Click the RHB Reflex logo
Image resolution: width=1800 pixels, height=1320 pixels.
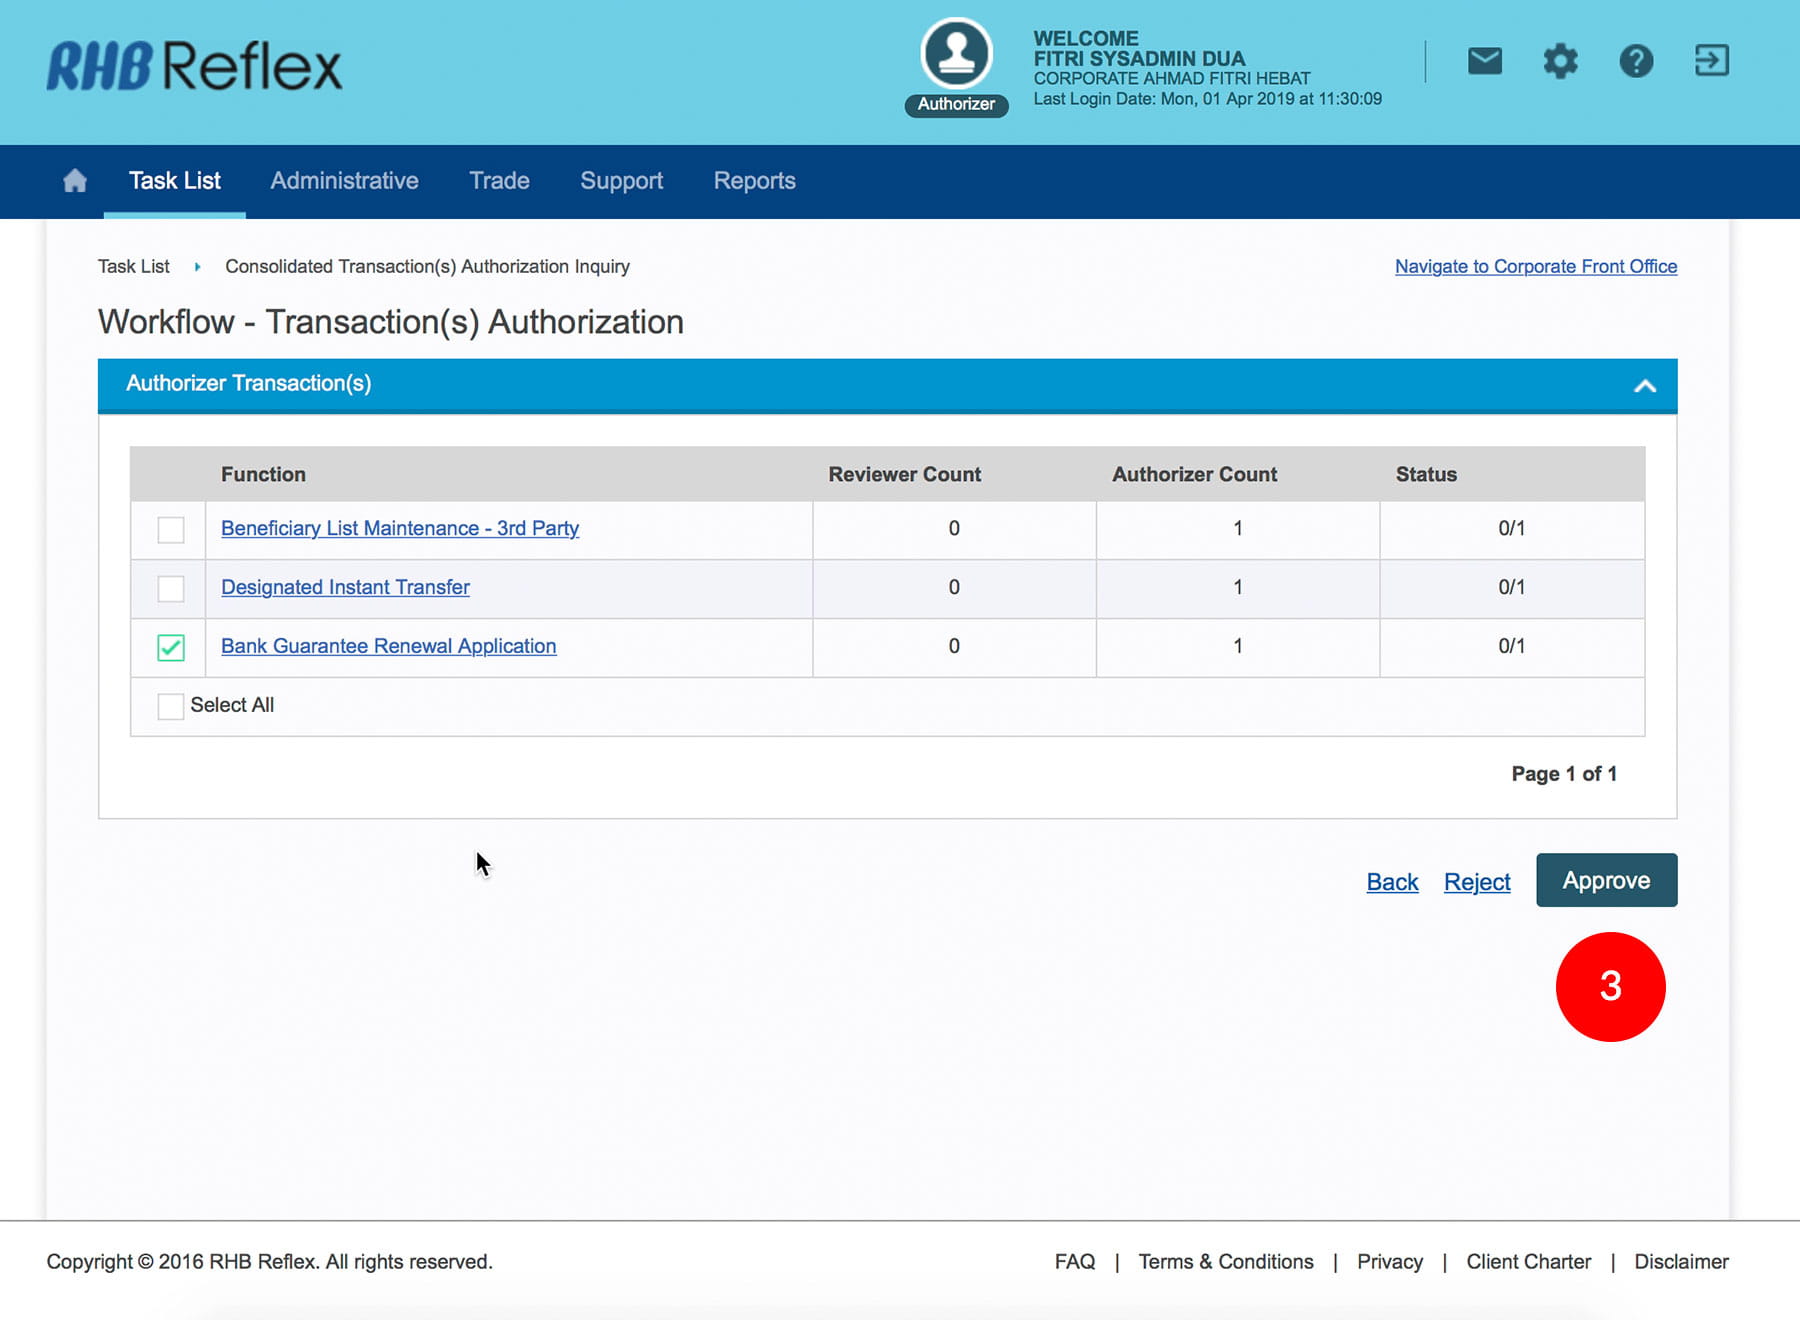[x=195, y=66]
